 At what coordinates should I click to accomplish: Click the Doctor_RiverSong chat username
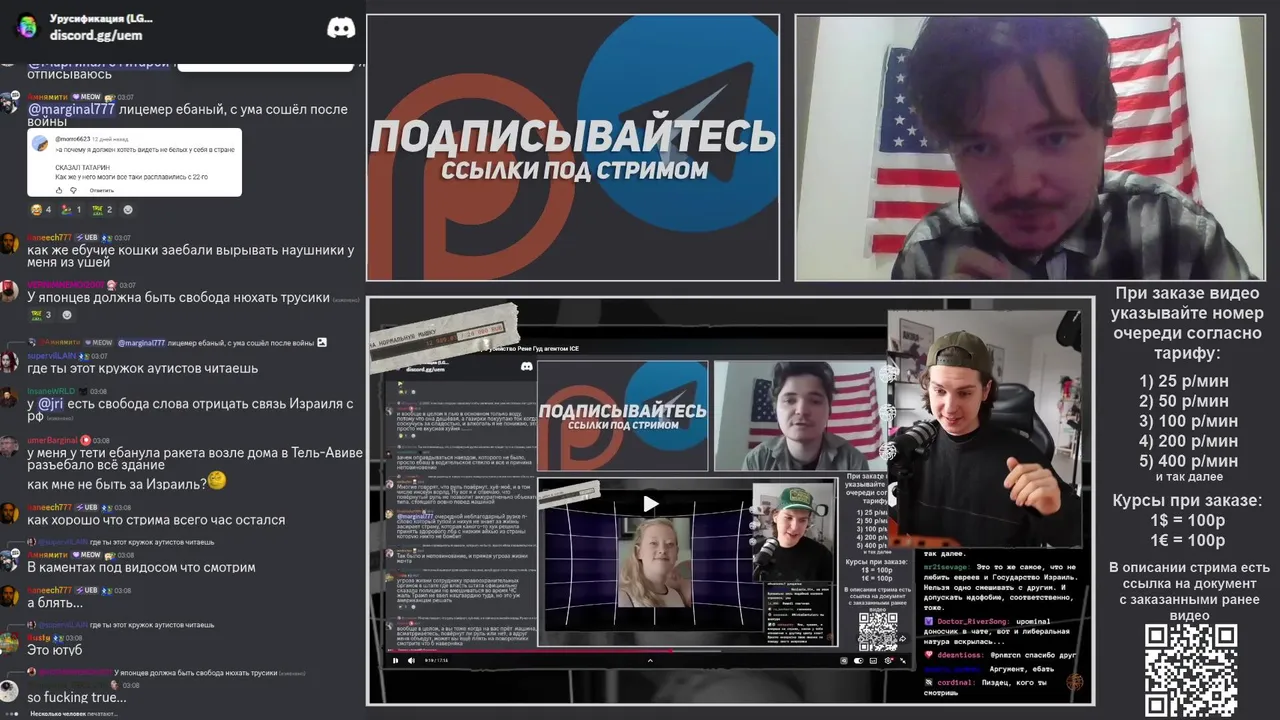974,620
